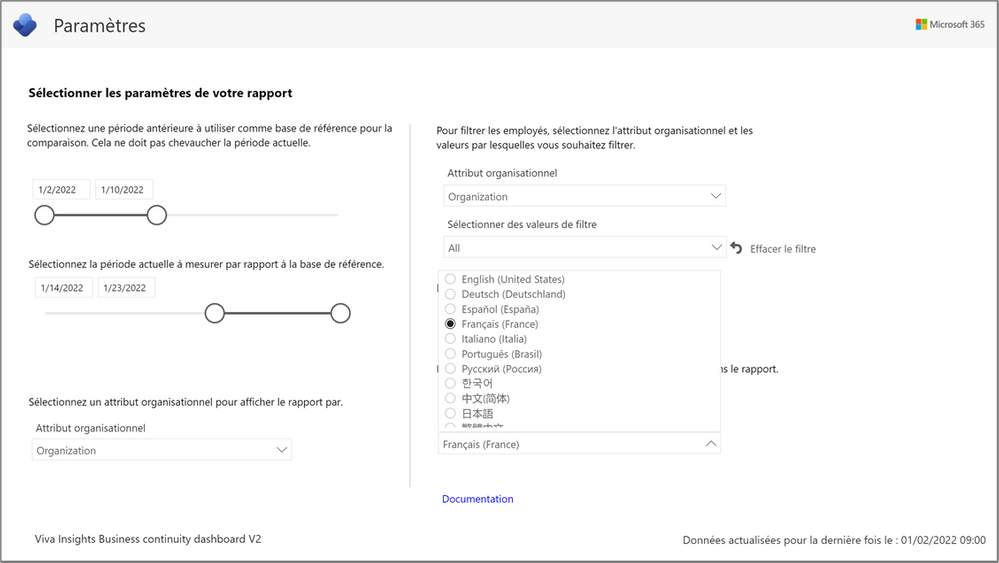
Task: Click the 1/2/2022 start date field
Action: click(x=61, y=190)
